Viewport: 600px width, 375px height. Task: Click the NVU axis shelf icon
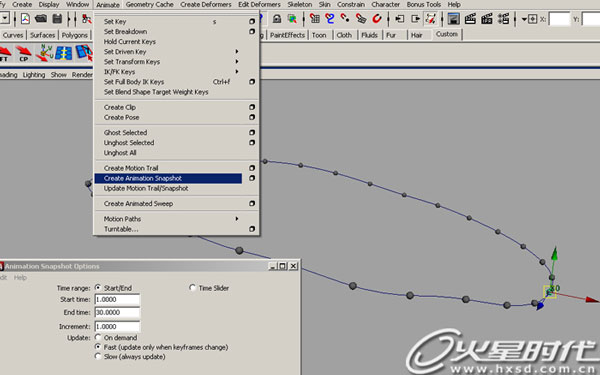click(x=45, y=53)
